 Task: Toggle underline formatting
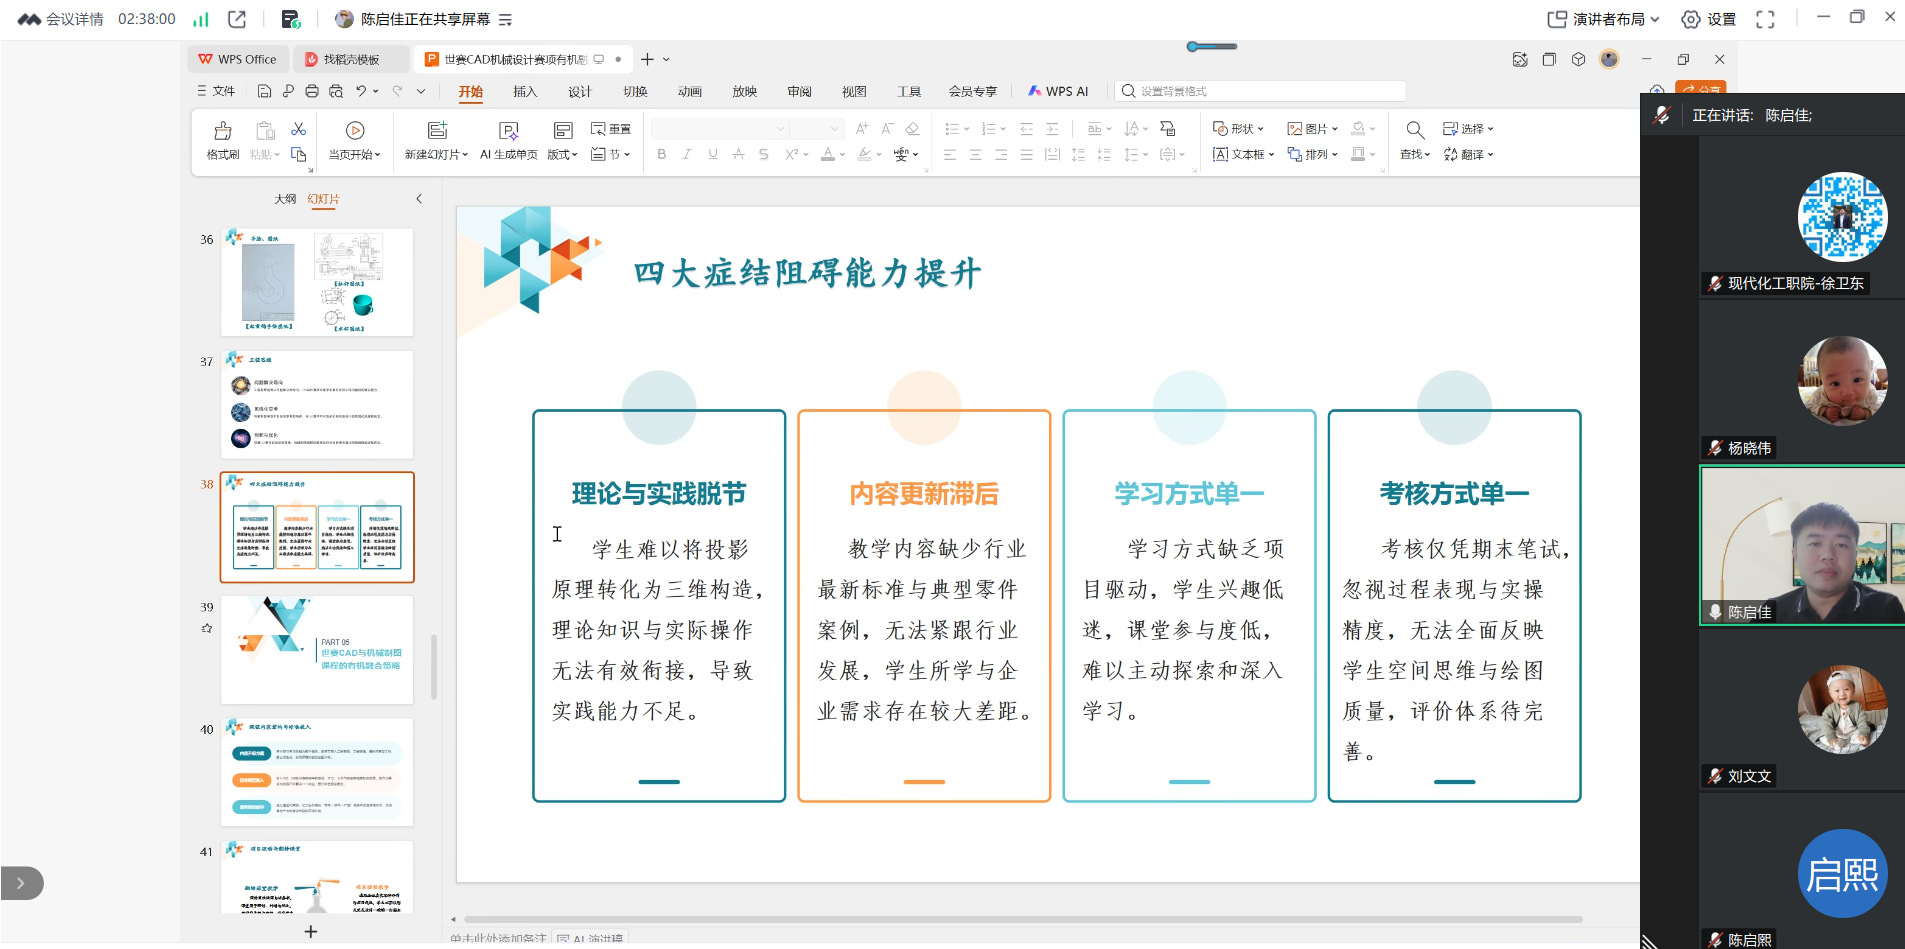coord(713,154)
